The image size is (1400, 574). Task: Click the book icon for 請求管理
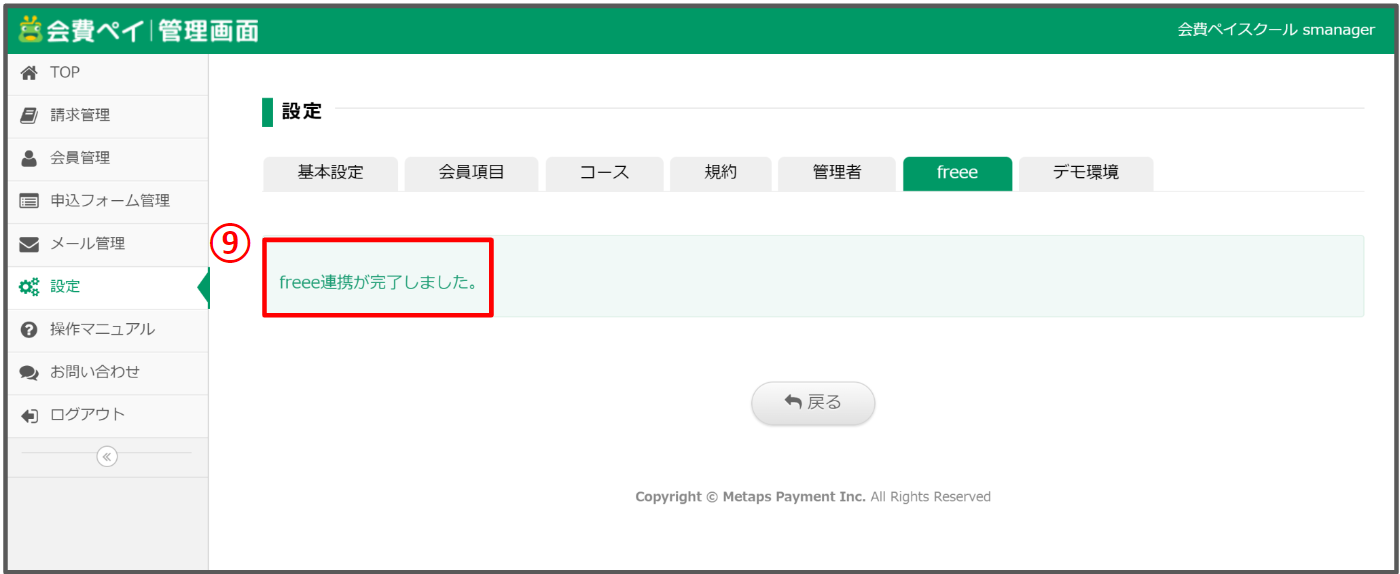(29, 116)
